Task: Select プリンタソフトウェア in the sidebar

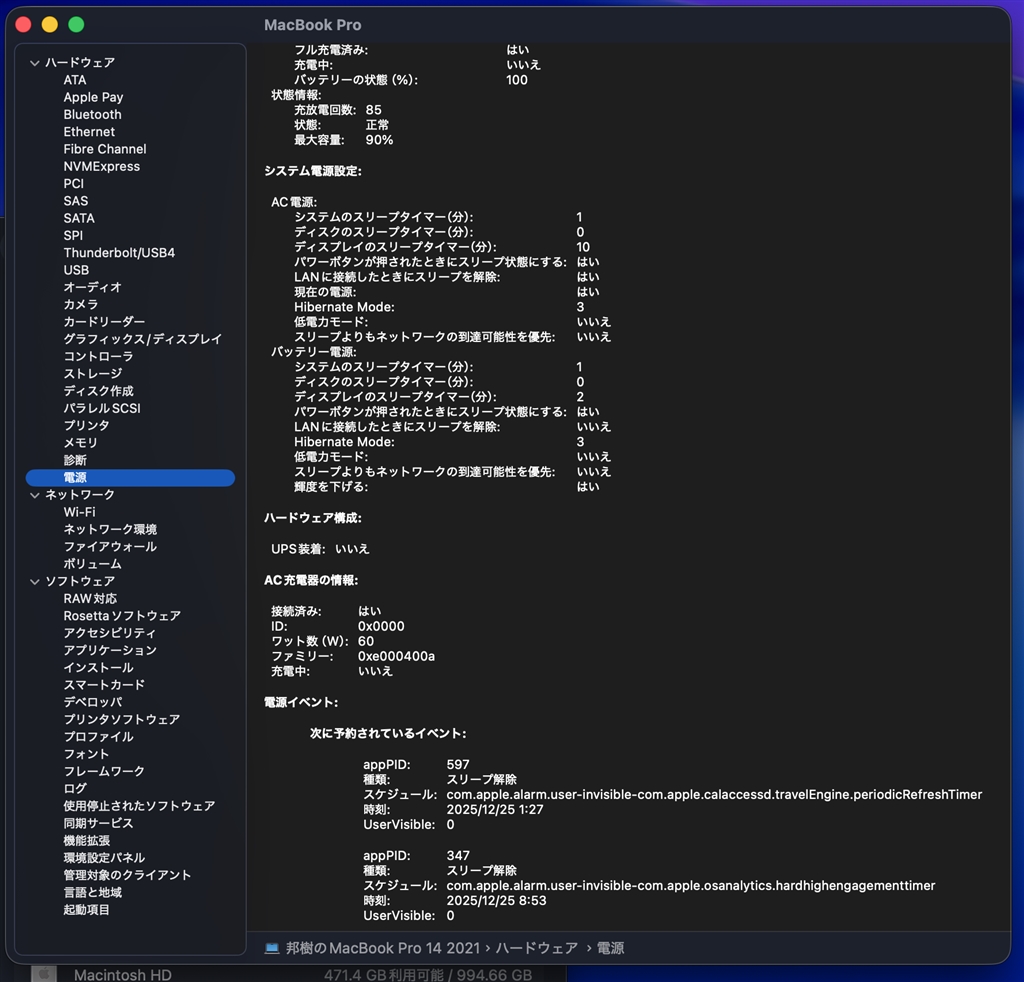Action: pos(122,720)
